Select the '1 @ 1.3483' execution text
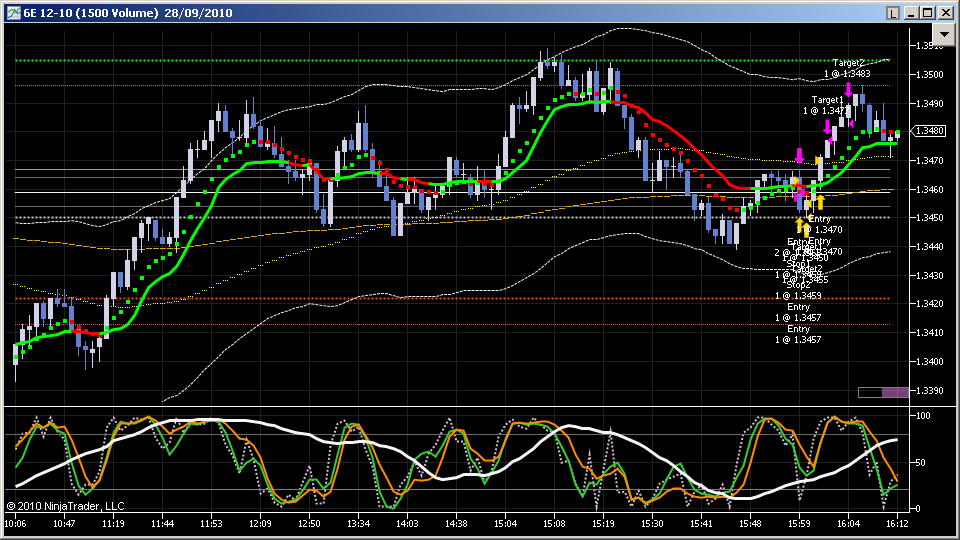 [x=847, y=73]
